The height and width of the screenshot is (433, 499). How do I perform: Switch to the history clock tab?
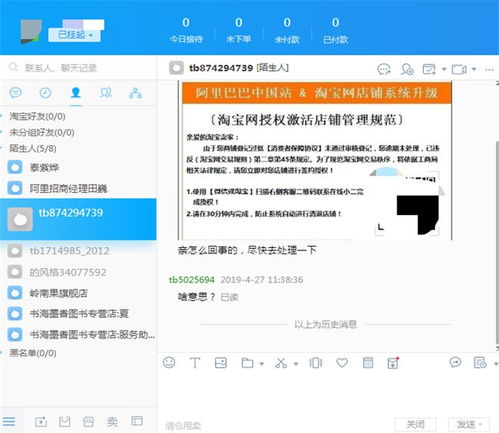[45, 92]
